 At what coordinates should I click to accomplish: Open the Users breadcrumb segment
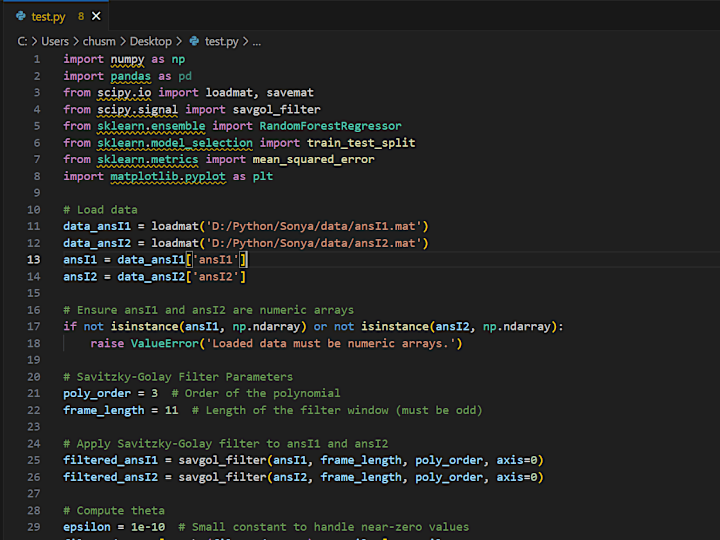click(x=55, y=41)
